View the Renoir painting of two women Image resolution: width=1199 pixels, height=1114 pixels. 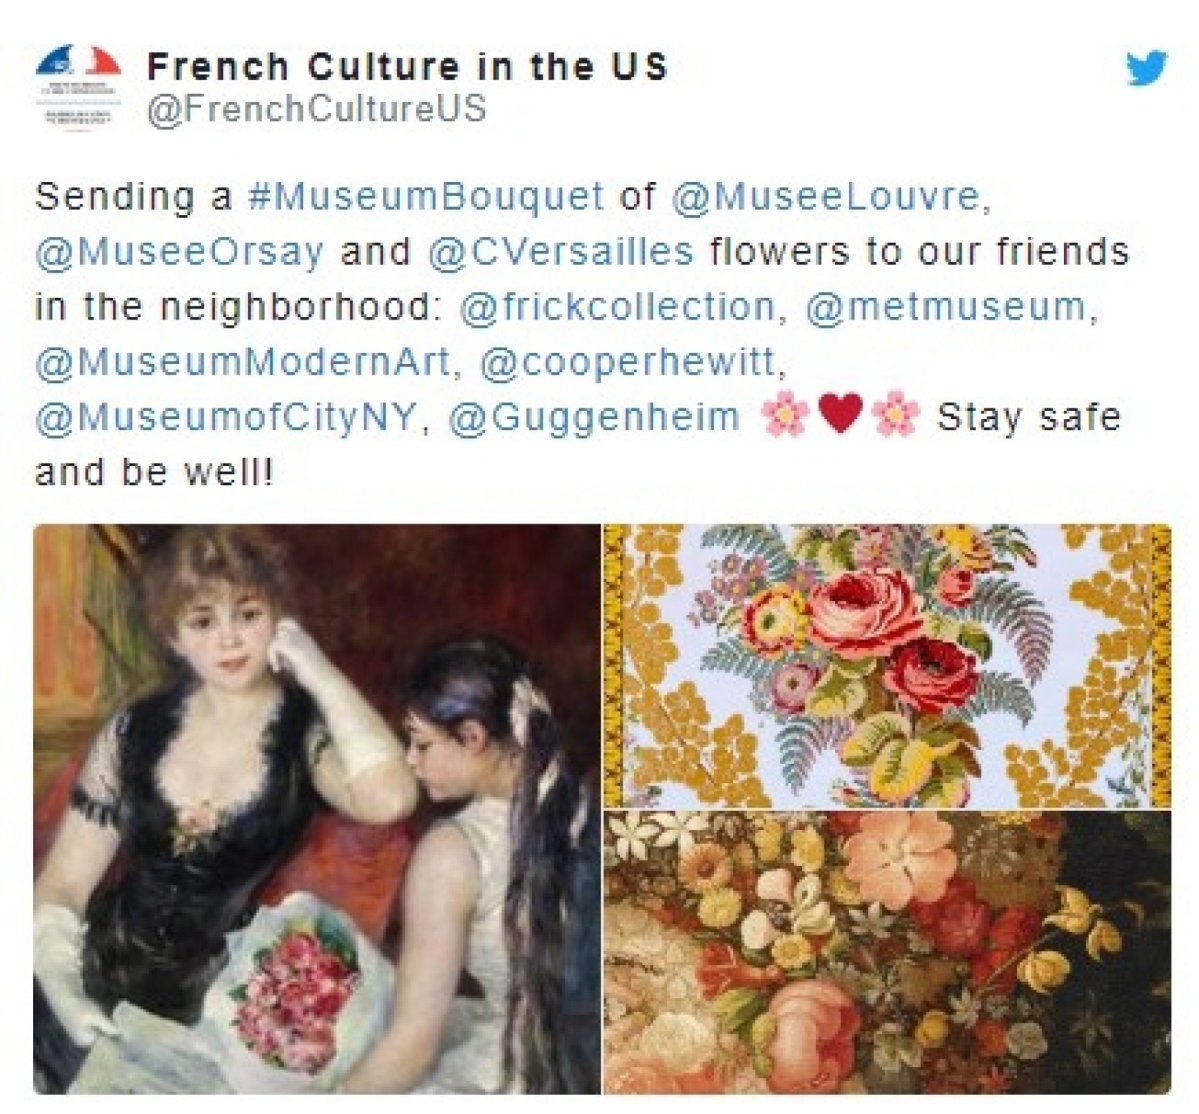click(317, 808)
